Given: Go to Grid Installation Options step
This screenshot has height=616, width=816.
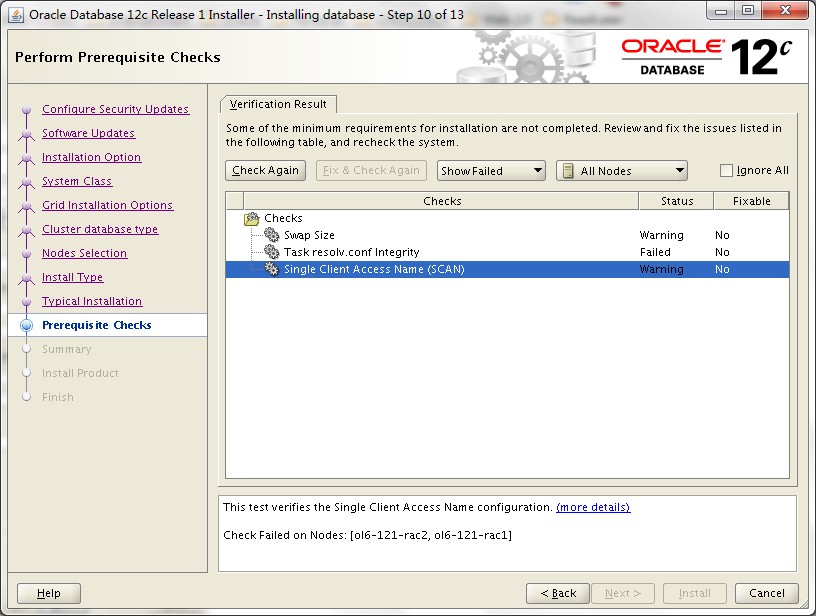Looking at the screenshot, I should 108,205.
